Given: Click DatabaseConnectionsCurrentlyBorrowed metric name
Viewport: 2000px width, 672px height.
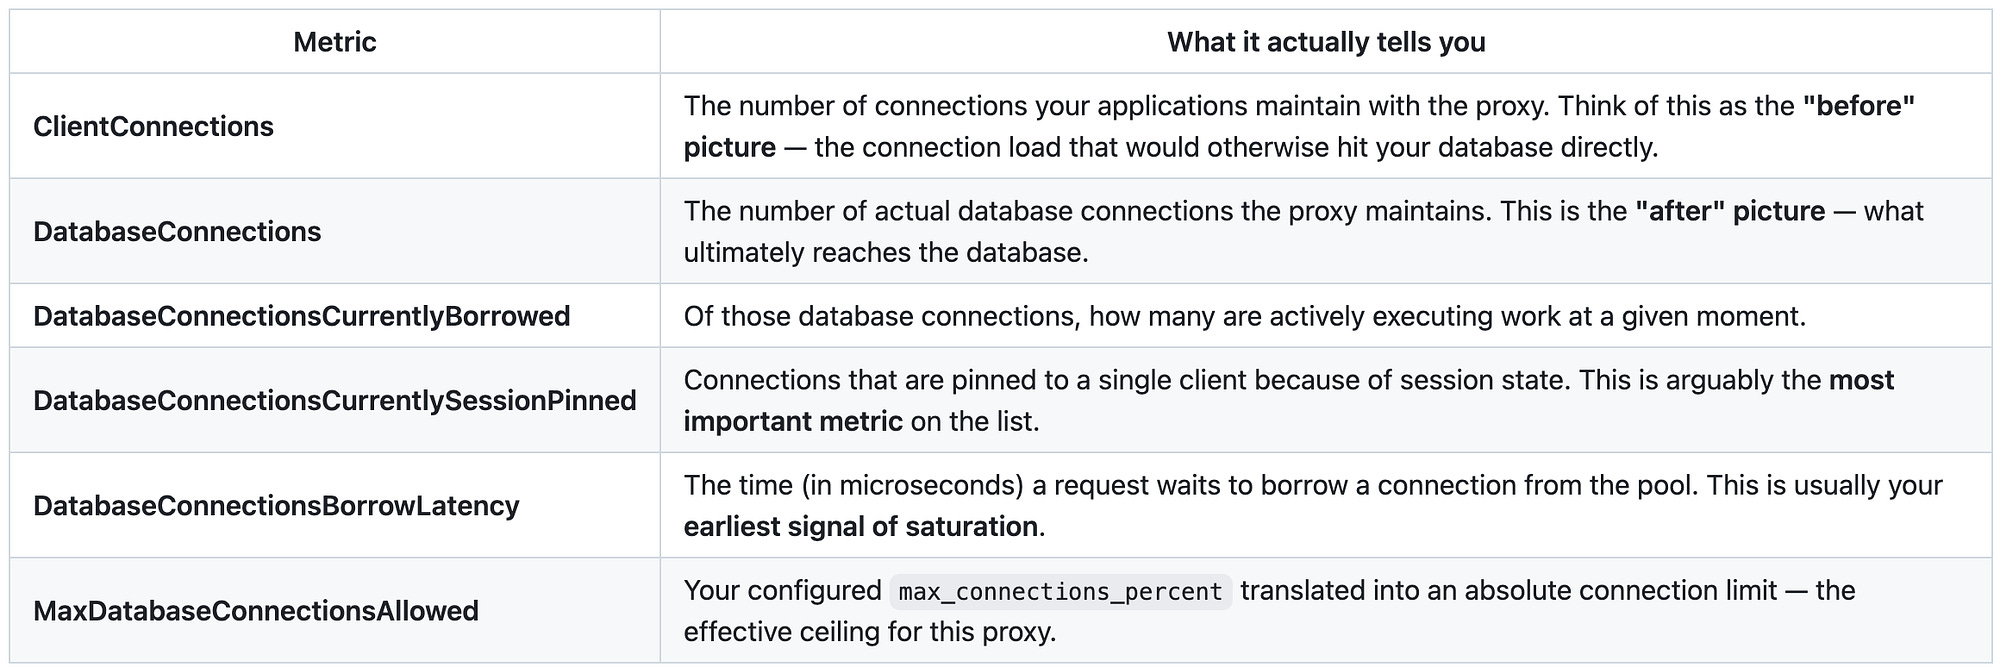Looking at the screenshot, I should pos(302,316).
